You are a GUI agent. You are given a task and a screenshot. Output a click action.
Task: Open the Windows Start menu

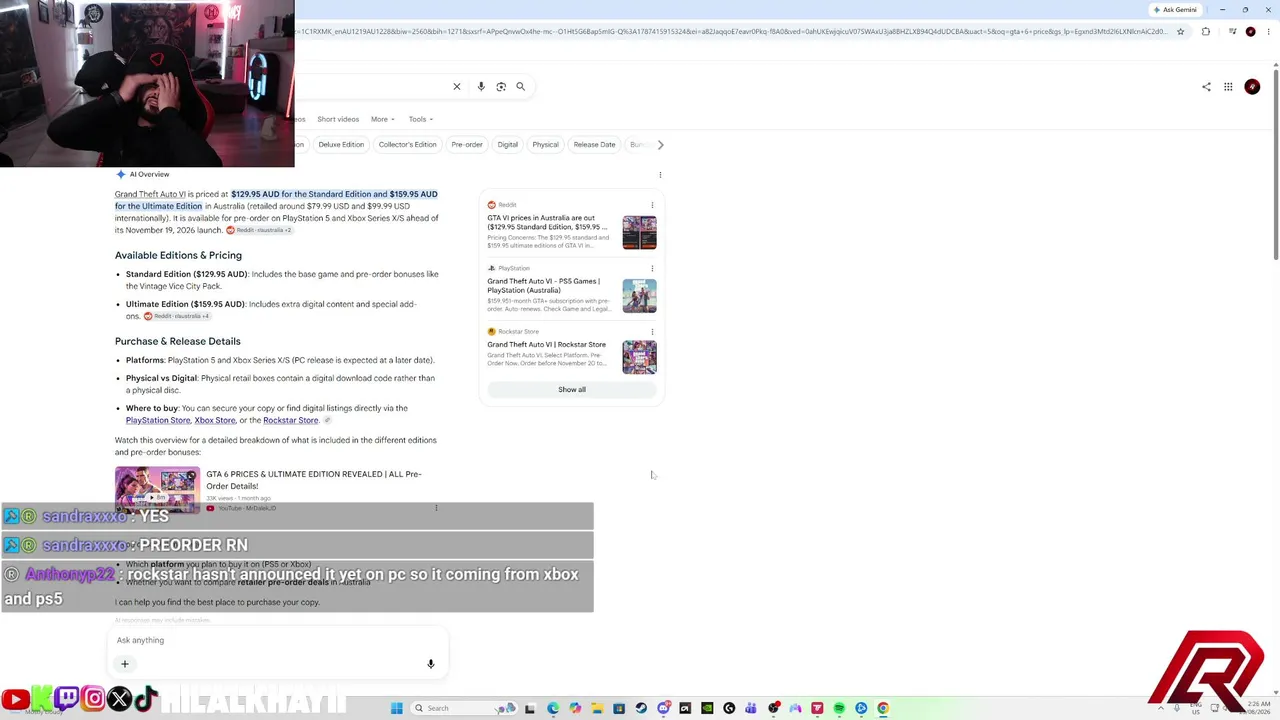397,708
